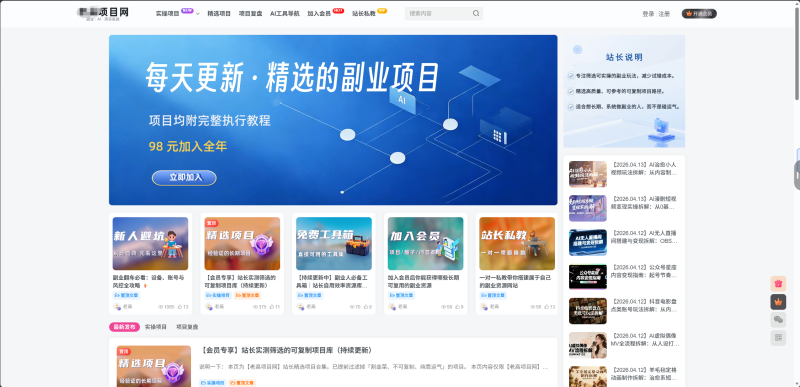Click author avatar on 精选项目 card
Screen dimensions: 800x387
tap(209, 307)
